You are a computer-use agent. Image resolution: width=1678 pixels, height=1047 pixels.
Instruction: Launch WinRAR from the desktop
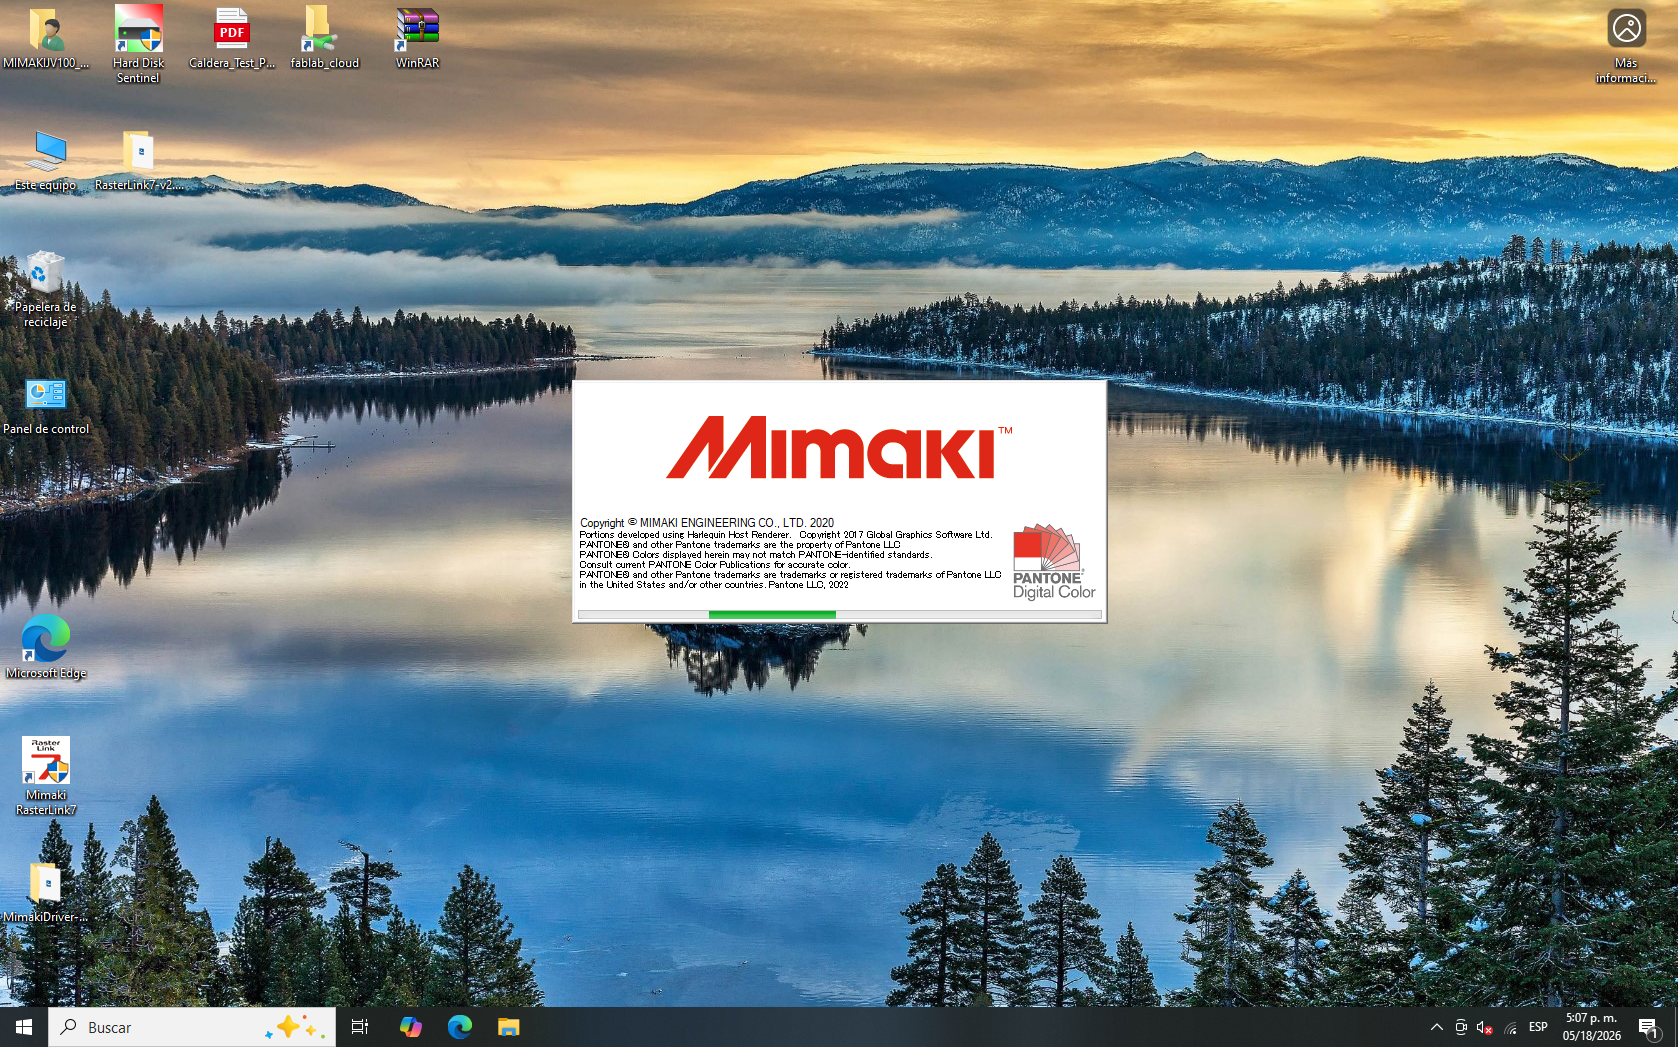click(417, 38)
